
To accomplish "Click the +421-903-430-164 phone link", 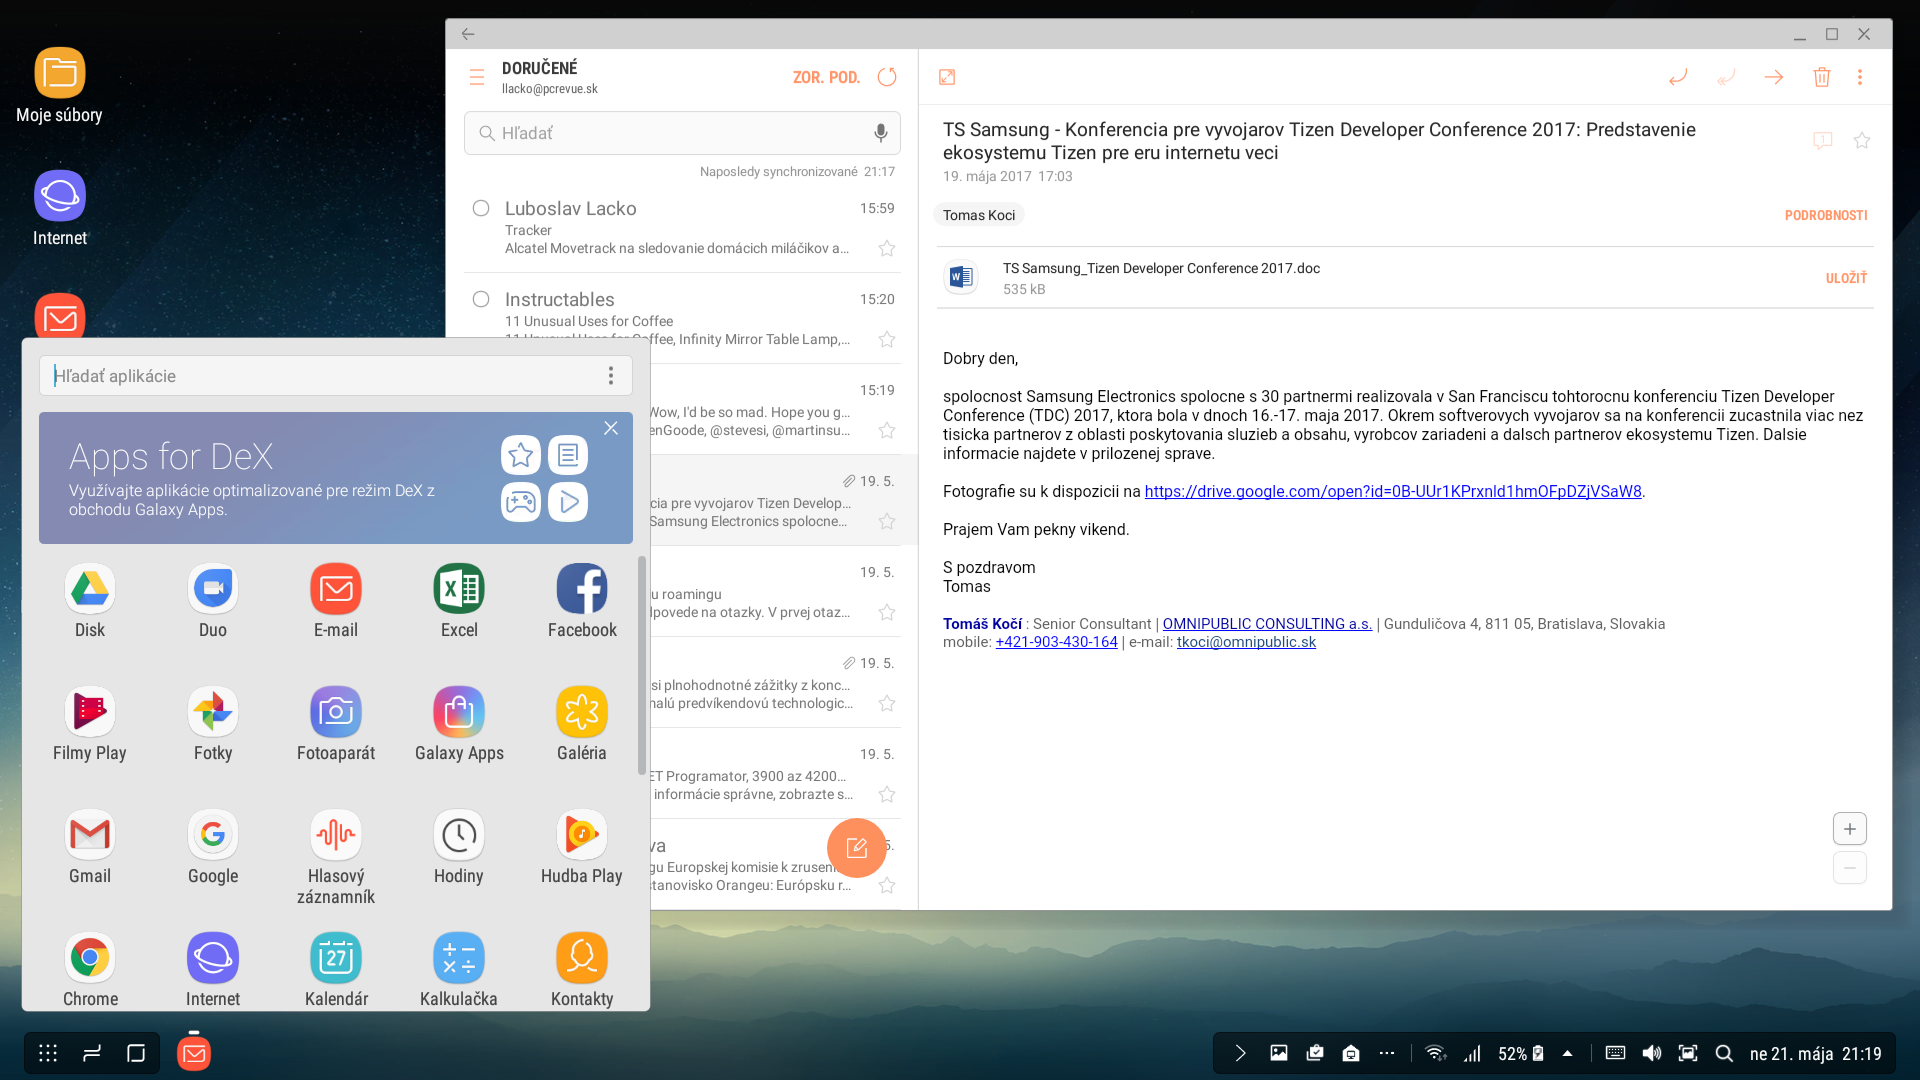I will coord(1056,642).
